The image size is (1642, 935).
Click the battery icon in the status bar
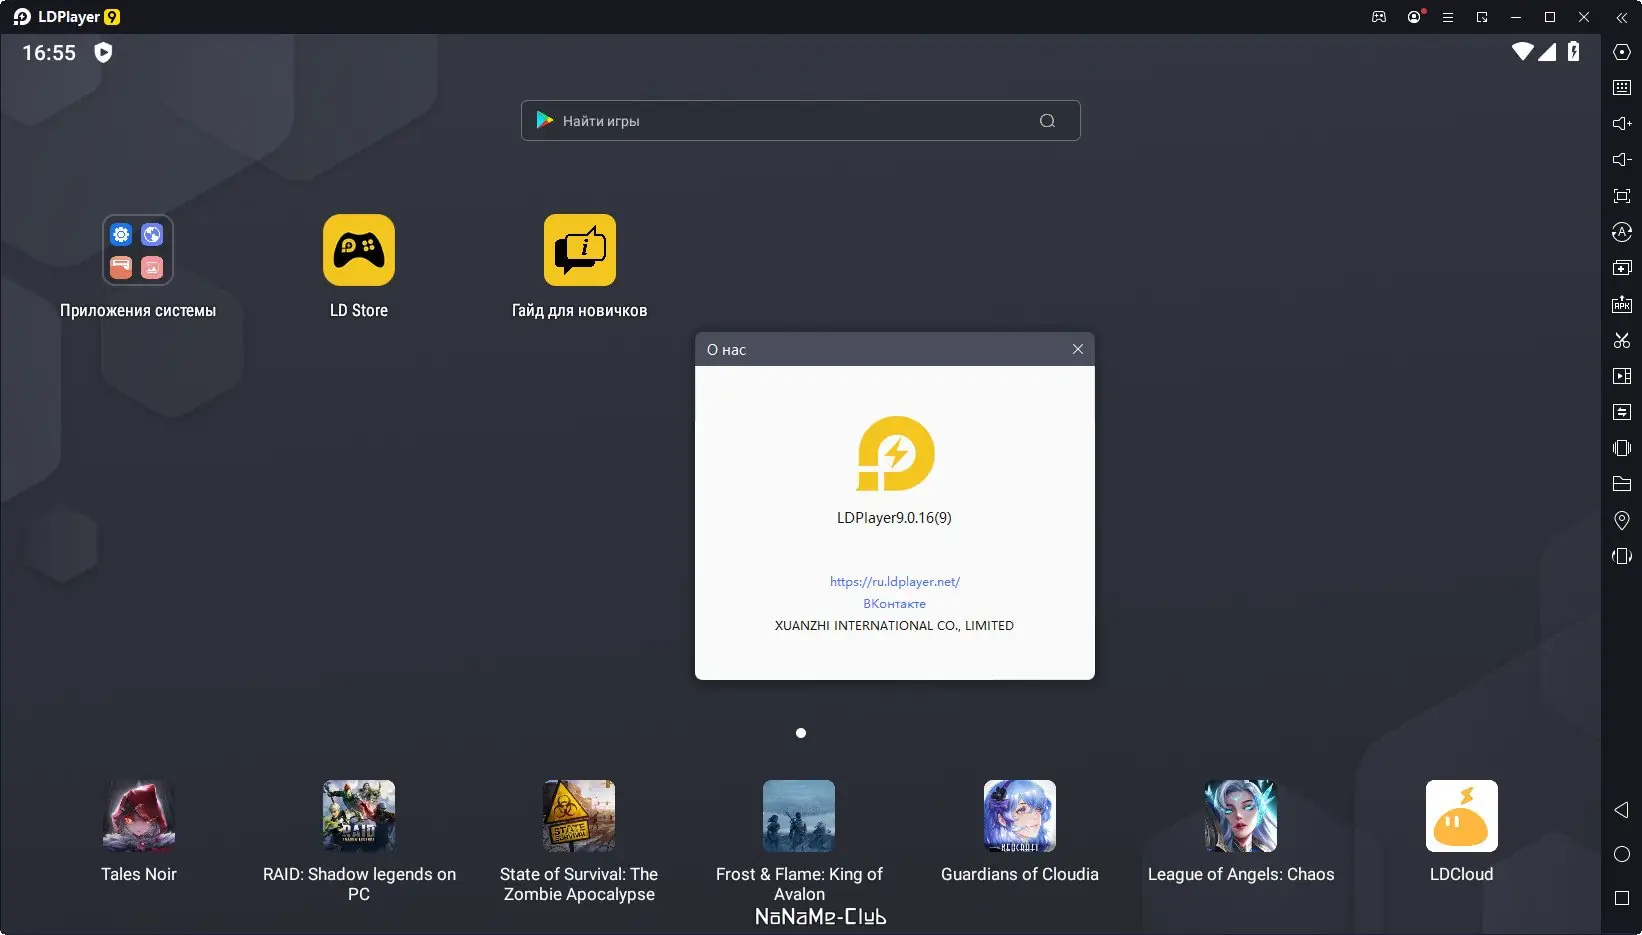pyautogui.click(x=1573, y=51)
